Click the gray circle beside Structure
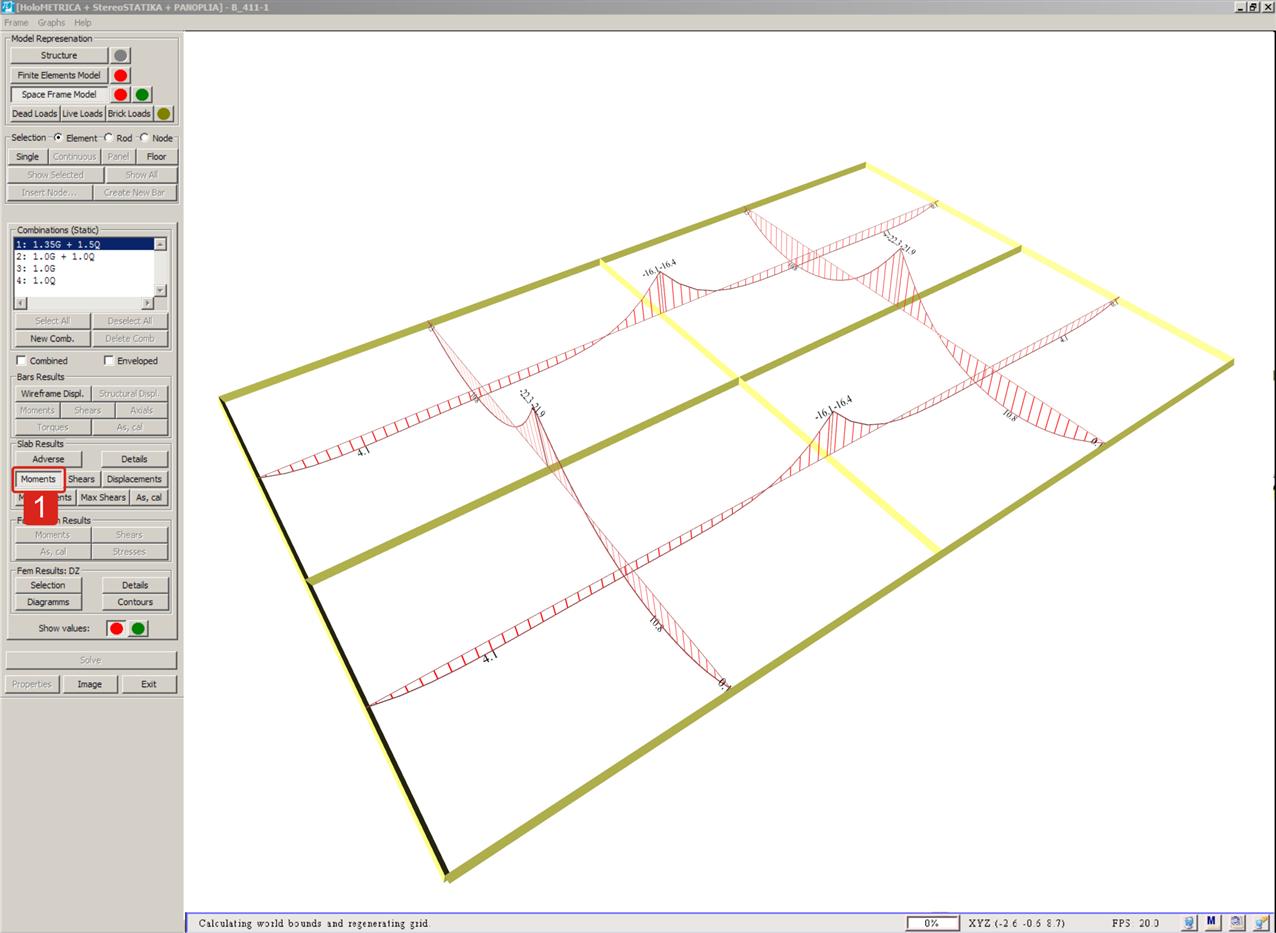Screen dimensions: 1276x933 pyautogui.click(x=121, y=56)
